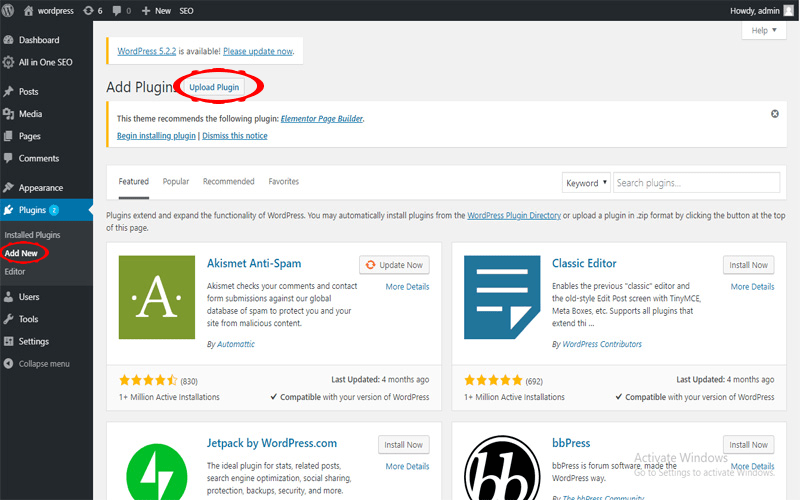Image resolution: width=800 pixels, height=500 pixels.
Task: Open More Details for Classic Editor
Action: 753,287
